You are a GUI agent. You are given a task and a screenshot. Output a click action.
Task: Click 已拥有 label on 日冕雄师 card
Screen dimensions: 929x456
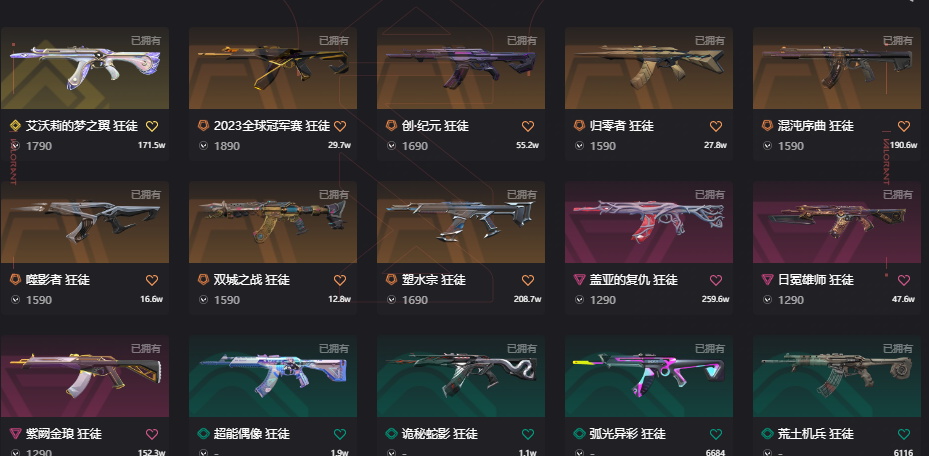[898, 194]
